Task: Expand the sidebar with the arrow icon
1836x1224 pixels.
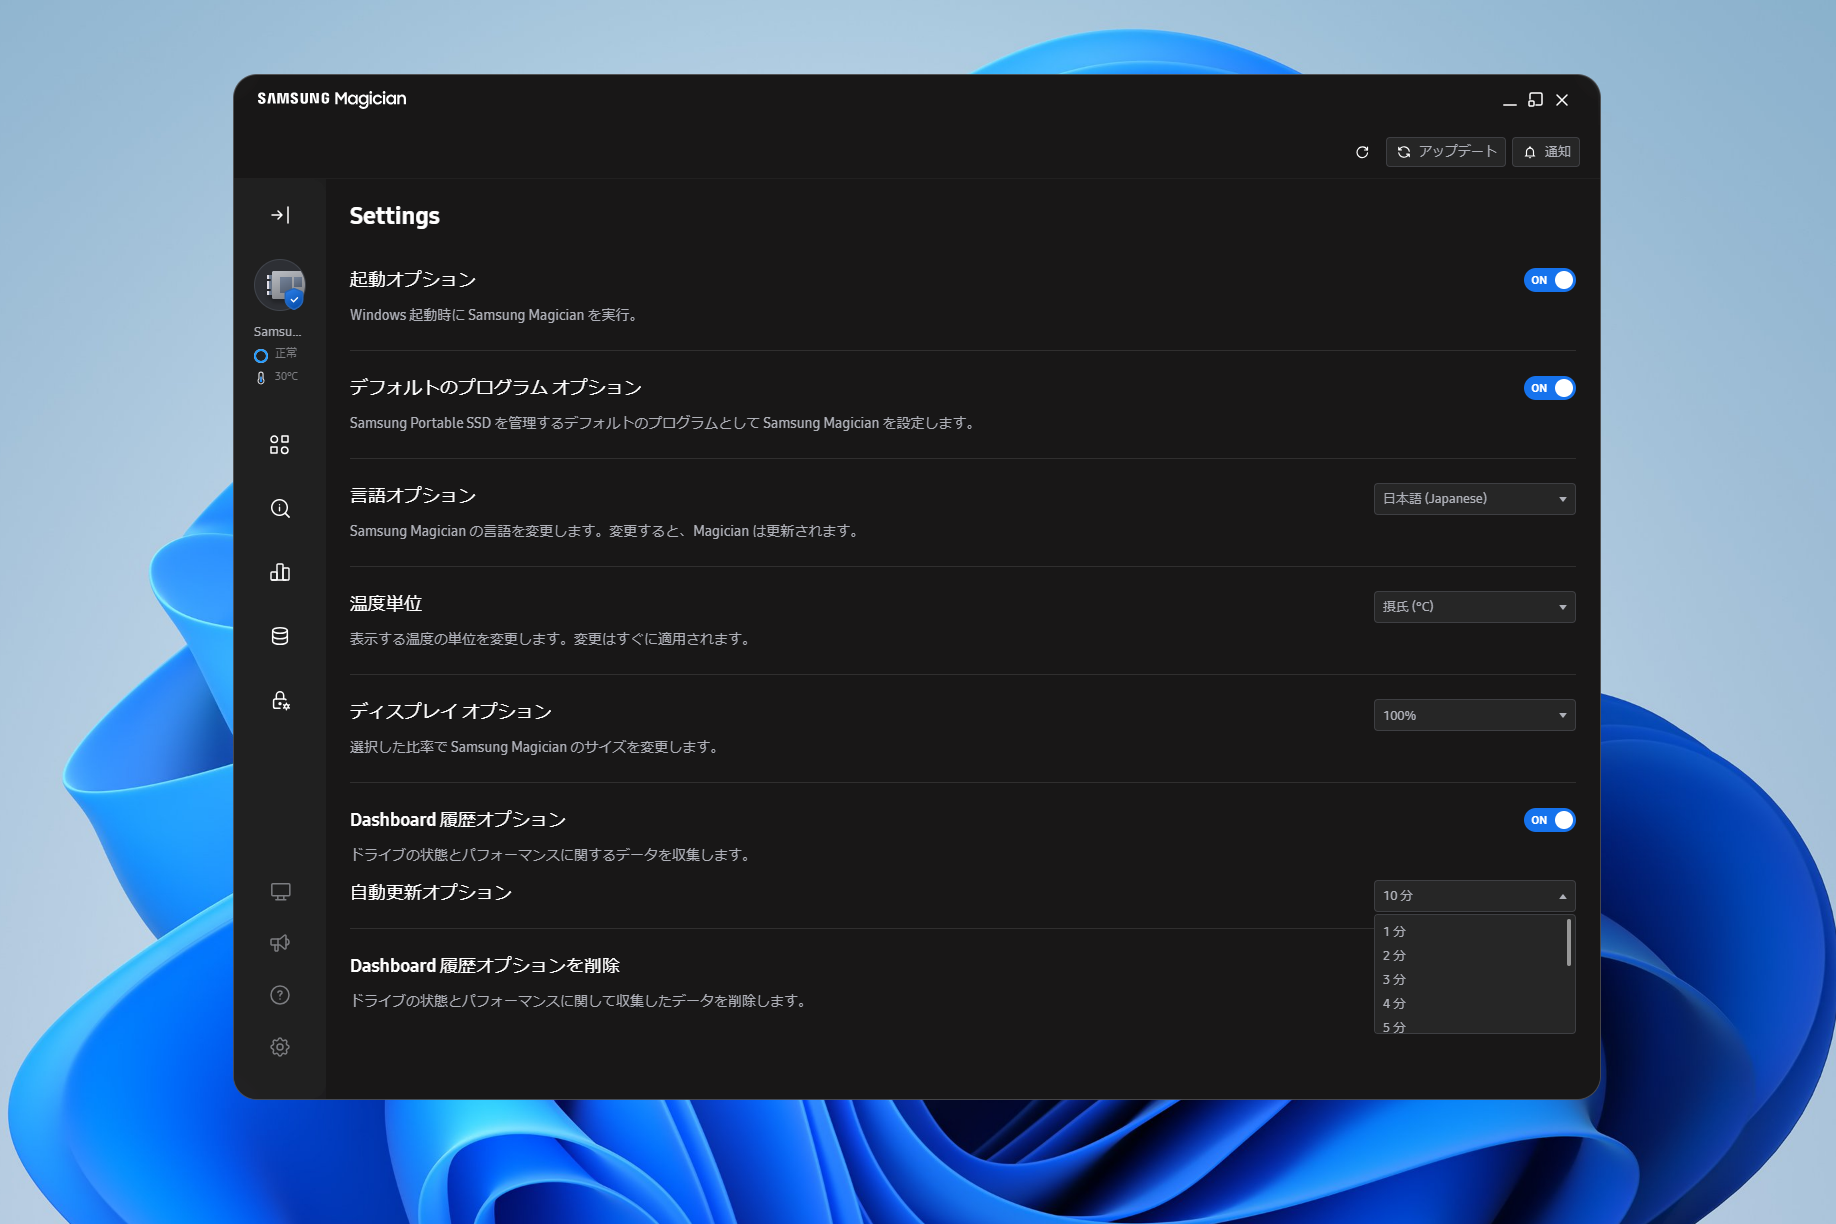Action: [x=280, y=215]
